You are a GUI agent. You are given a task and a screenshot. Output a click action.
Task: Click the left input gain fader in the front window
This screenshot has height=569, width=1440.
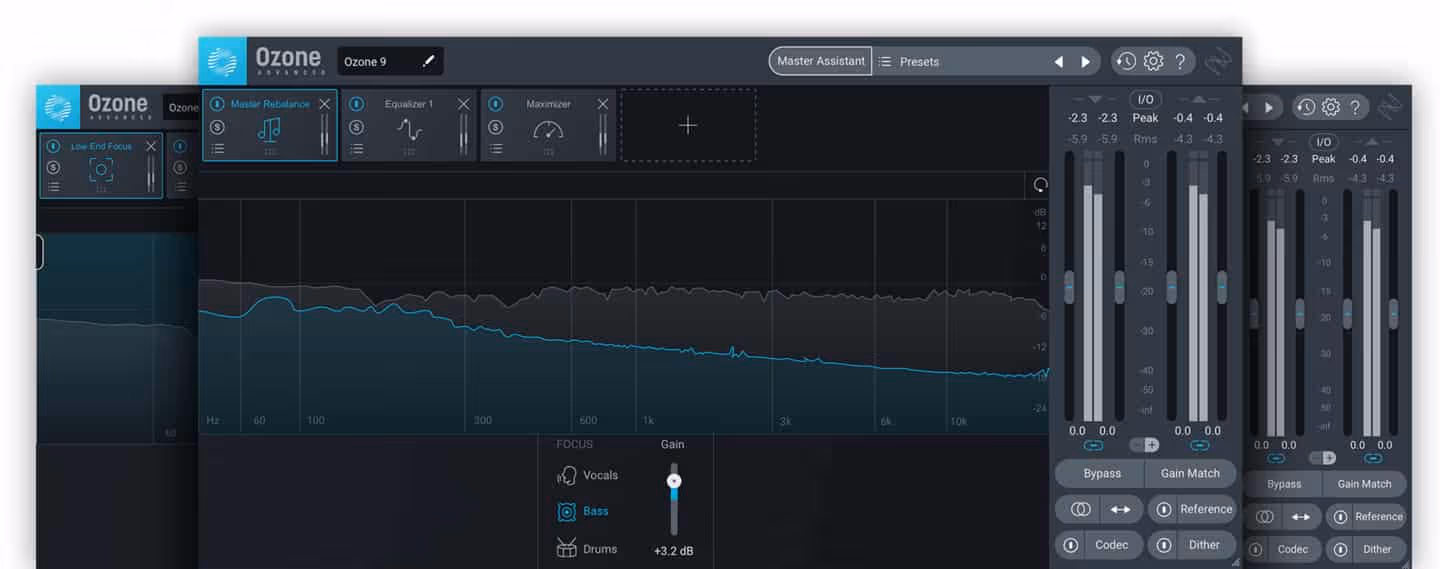(x=1069, y=287)
